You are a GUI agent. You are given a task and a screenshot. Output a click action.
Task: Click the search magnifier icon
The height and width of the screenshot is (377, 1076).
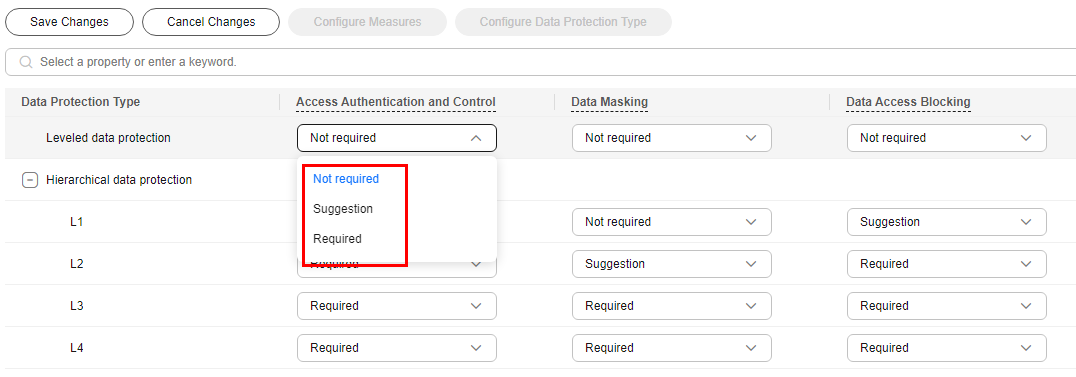[25, 62]
